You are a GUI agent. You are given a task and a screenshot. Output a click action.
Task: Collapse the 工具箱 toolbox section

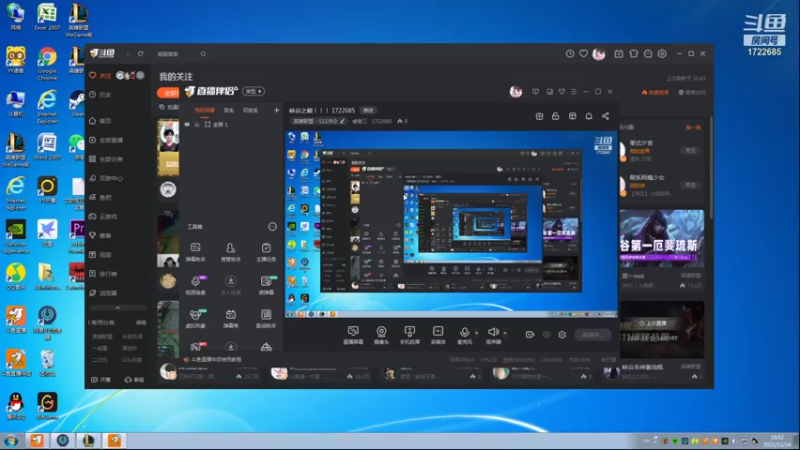pyautogui.click(x=272, y=227)
